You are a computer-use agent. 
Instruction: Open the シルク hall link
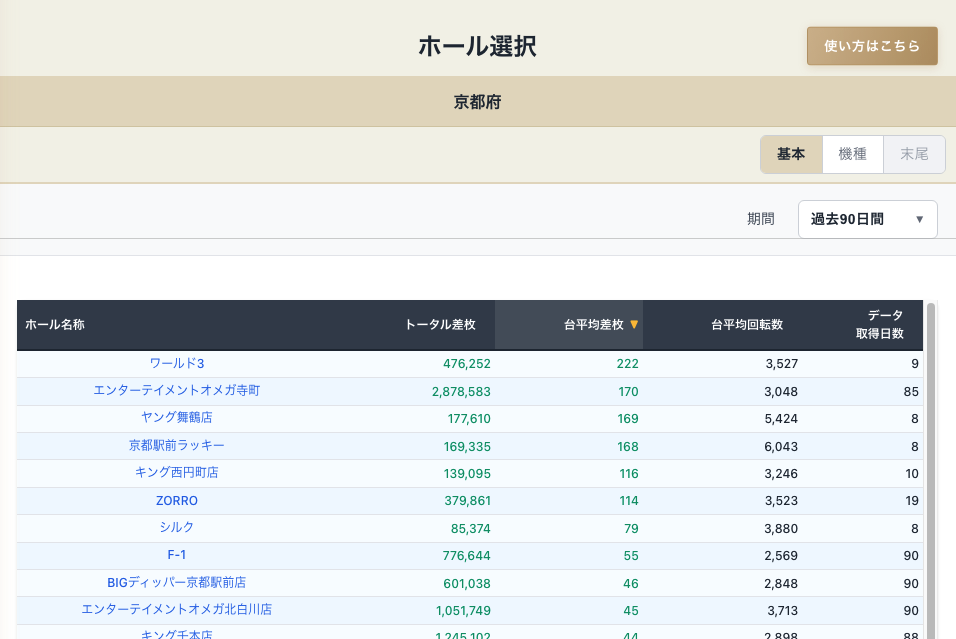pyautogui.click(x=177, y=527)
